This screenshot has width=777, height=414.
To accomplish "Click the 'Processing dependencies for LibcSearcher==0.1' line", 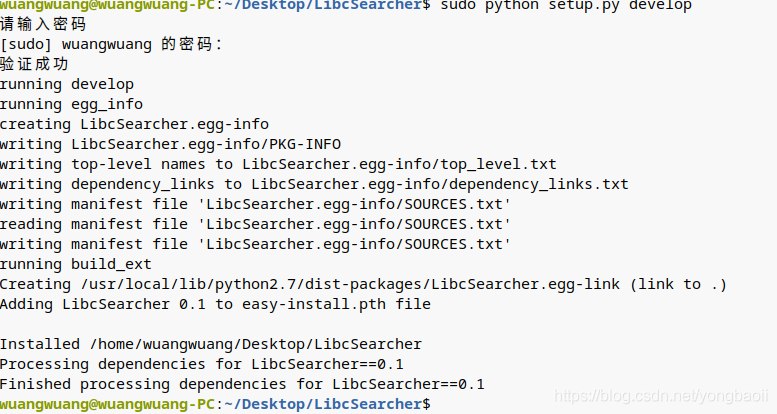I will [x=201, y=364].
